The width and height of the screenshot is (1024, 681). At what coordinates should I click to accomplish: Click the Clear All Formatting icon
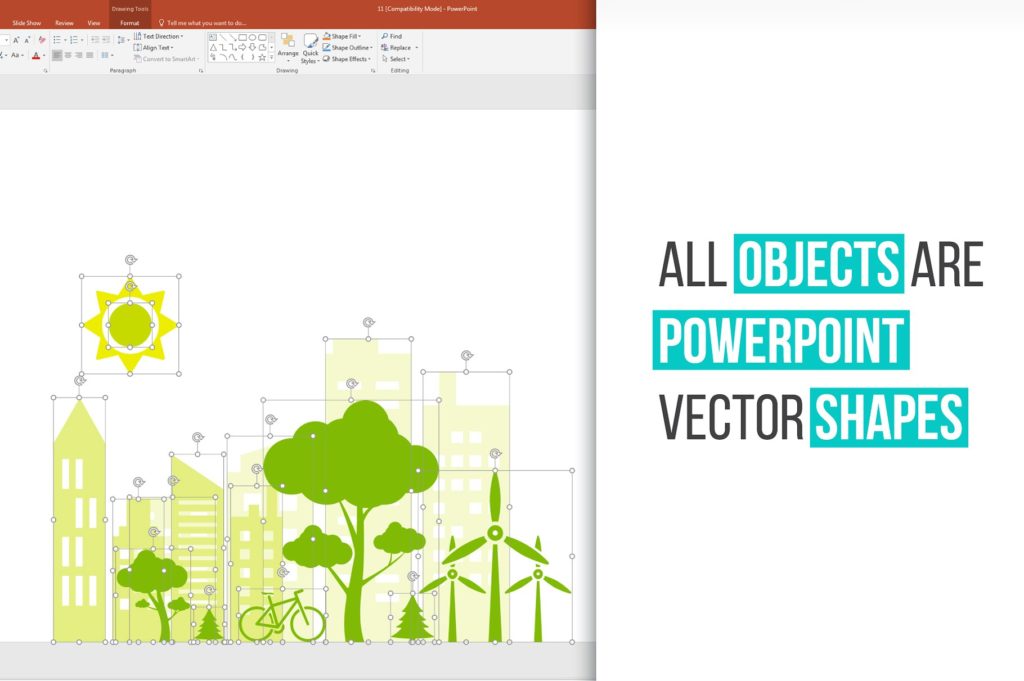click(41, 40)
